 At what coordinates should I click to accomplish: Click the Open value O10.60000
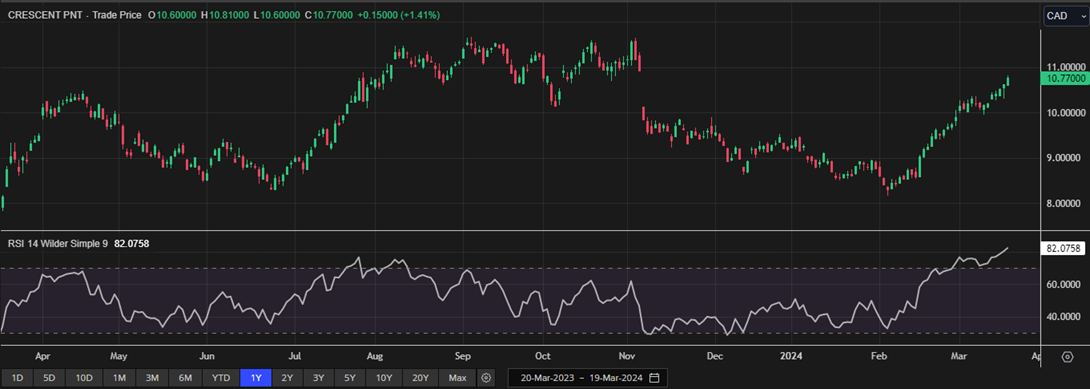coord(173,15)
